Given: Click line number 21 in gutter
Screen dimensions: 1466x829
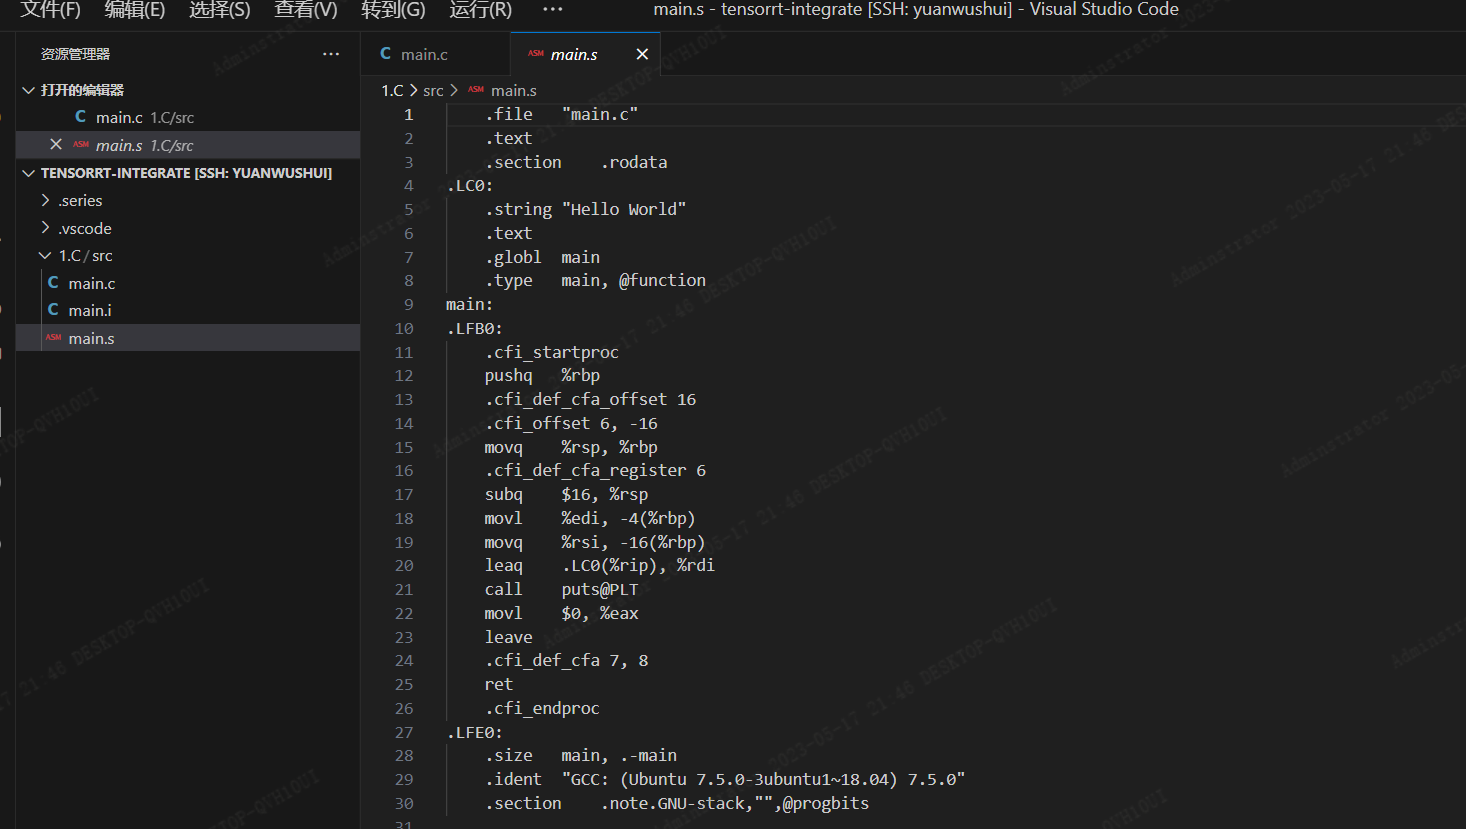Looking at the screenshot, I should pos(404,589).
